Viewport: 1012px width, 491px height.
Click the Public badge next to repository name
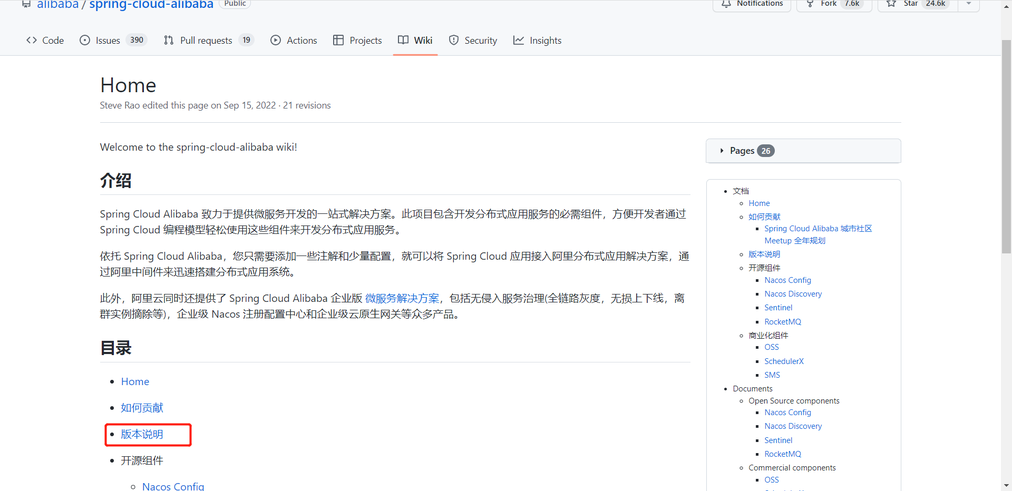[235, 3]
